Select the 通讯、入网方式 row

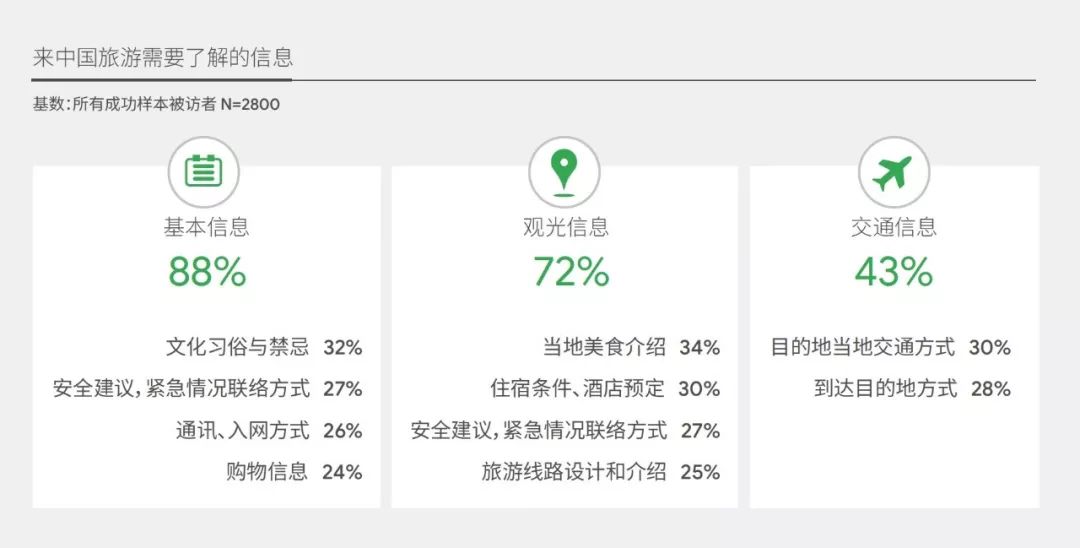269,431
